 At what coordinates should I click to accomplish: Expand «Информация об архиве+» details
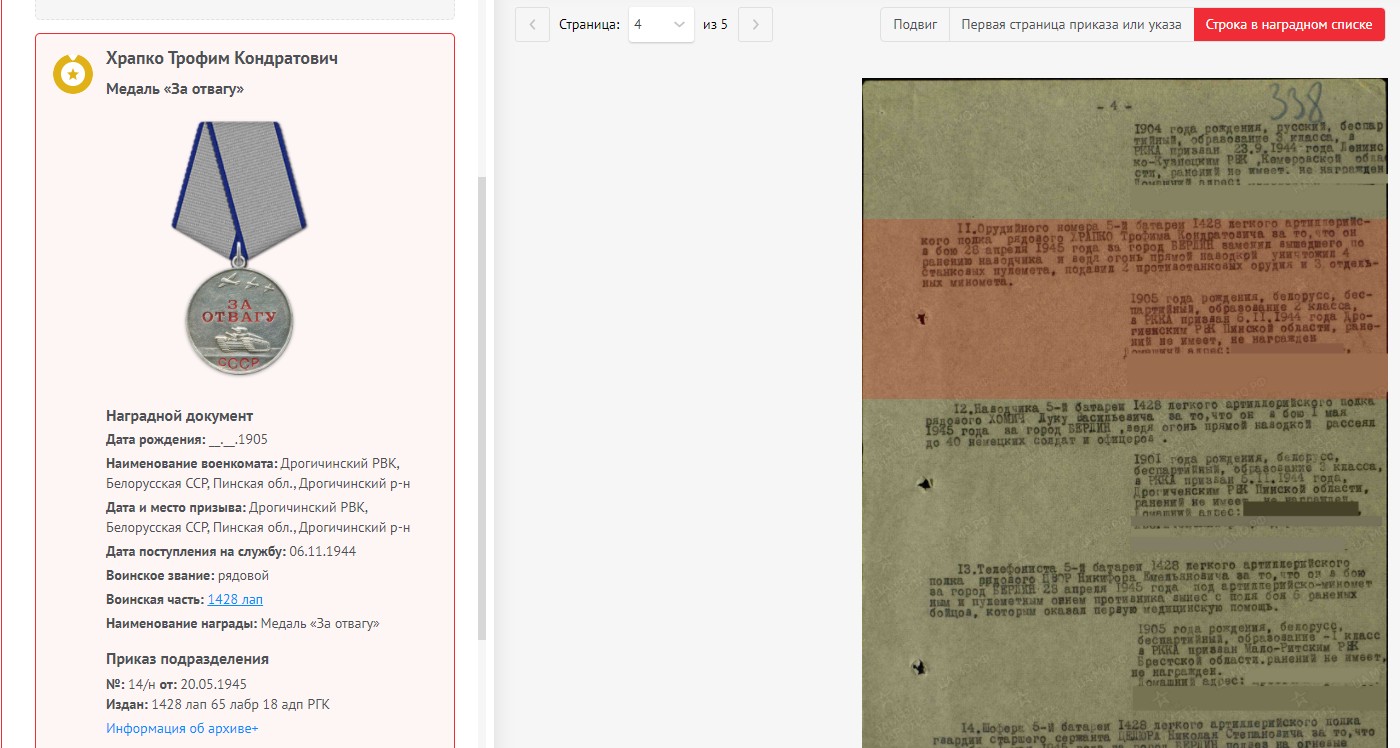(x=182, y=729)
